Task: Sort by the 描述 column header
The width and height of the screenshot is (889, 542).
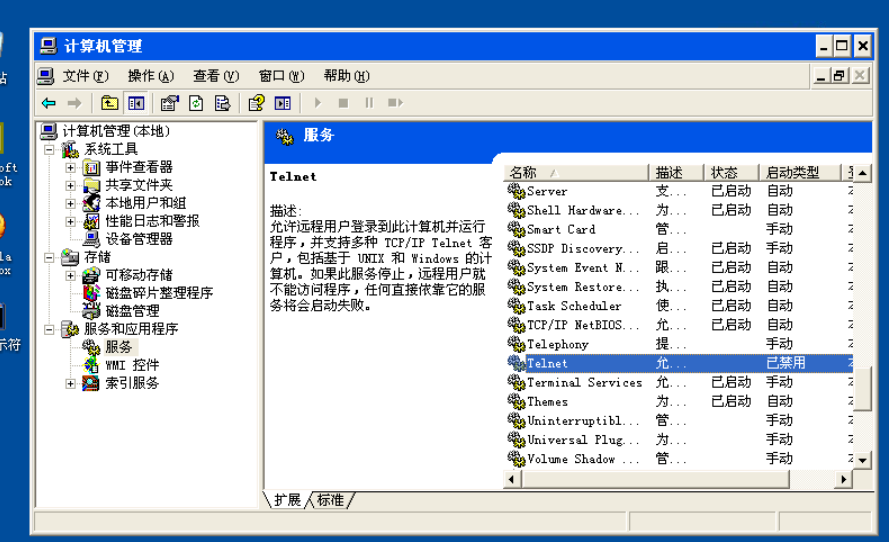Action: pos(676,172)
